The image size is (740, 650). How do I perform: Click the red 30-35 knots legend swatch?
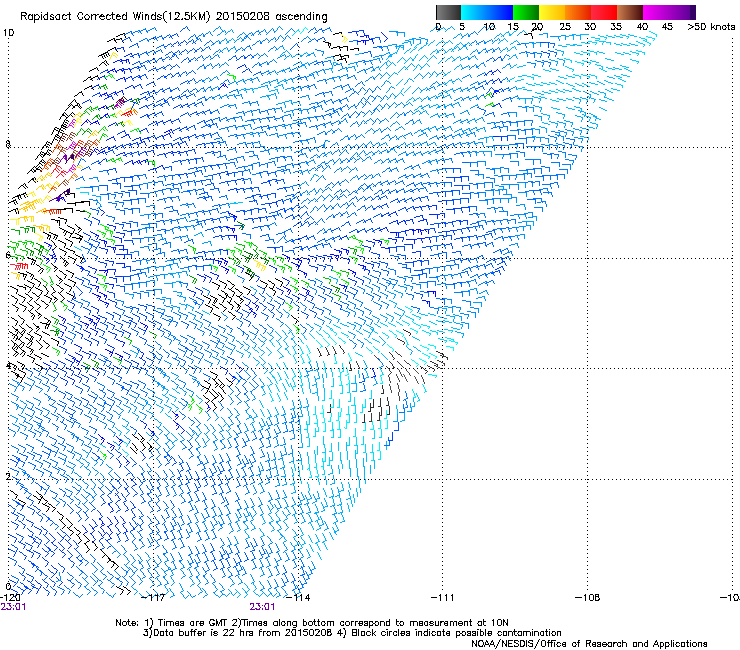pyautogui.click(x=604, y=12)
